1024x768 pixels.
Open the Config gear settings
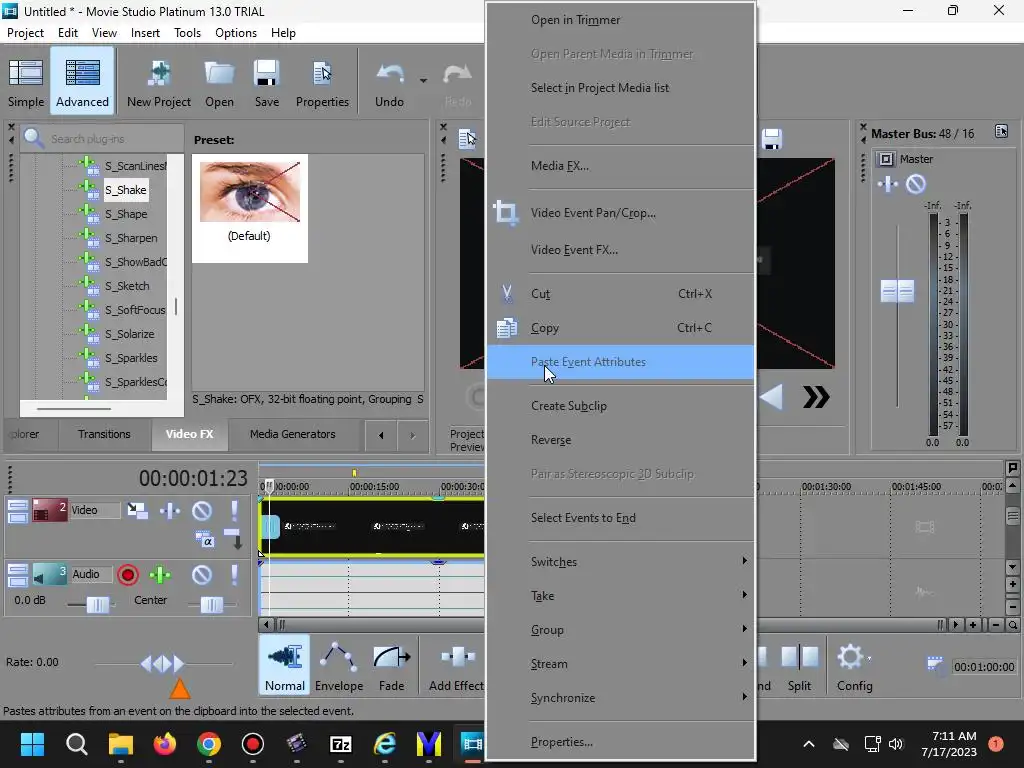point(854,666)
